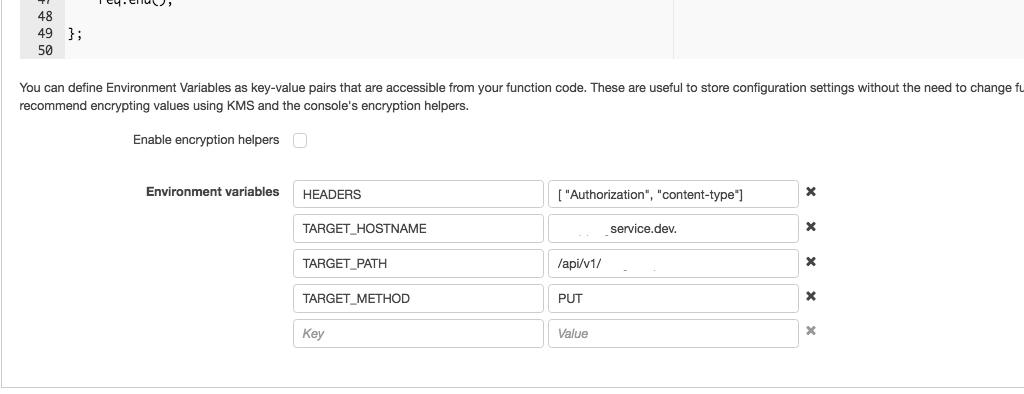Viewport: 1024px width, 394px height.
Task: Delete the TARGET_PATH variable with the X
Action: [x=810, y=261]
